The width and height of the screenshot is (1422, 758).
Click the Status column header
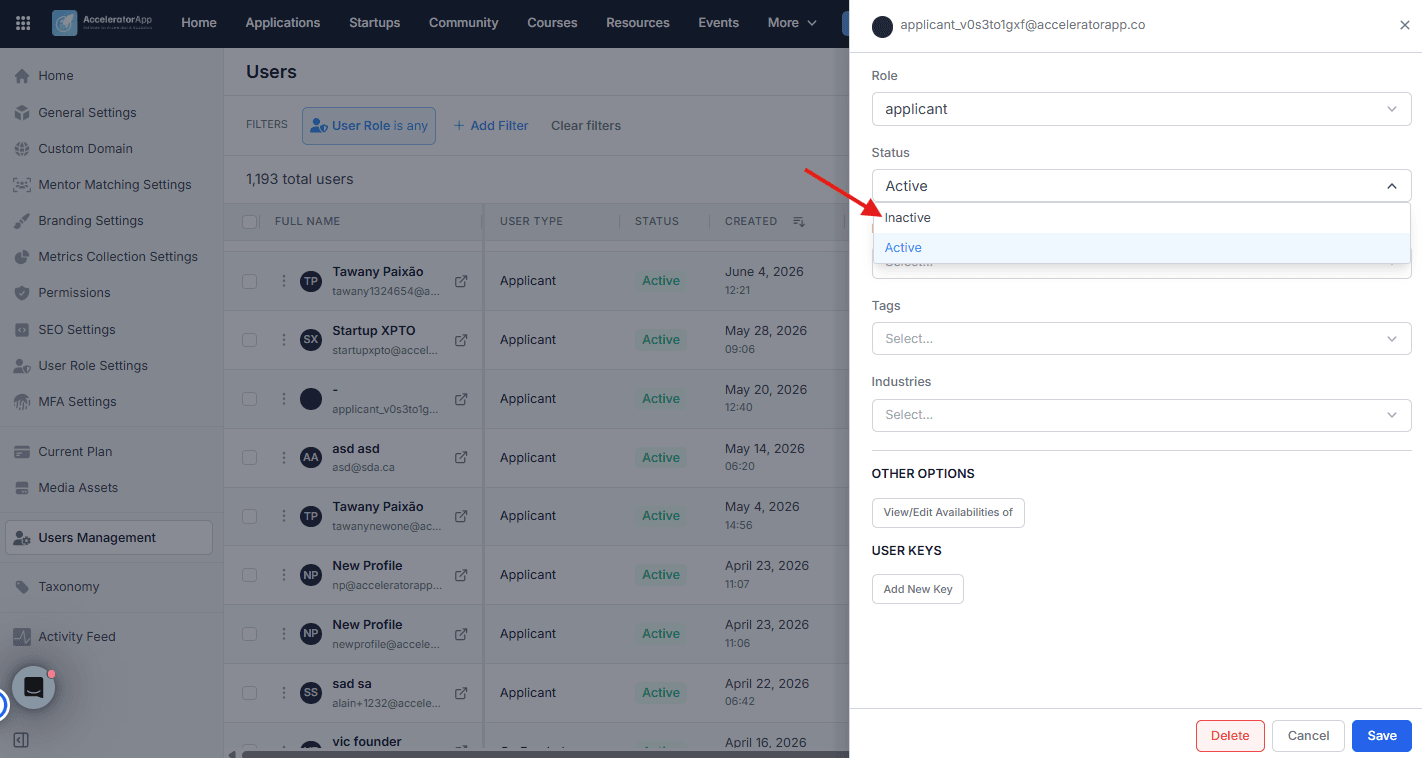656,222
